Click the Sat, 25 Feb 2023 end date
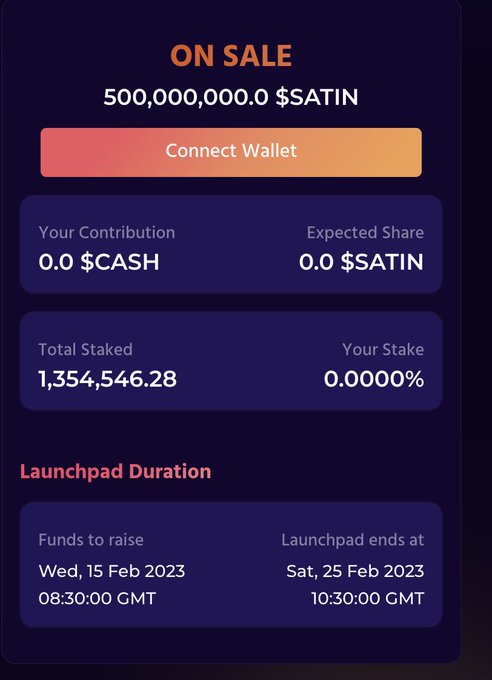 coord(355,571)
